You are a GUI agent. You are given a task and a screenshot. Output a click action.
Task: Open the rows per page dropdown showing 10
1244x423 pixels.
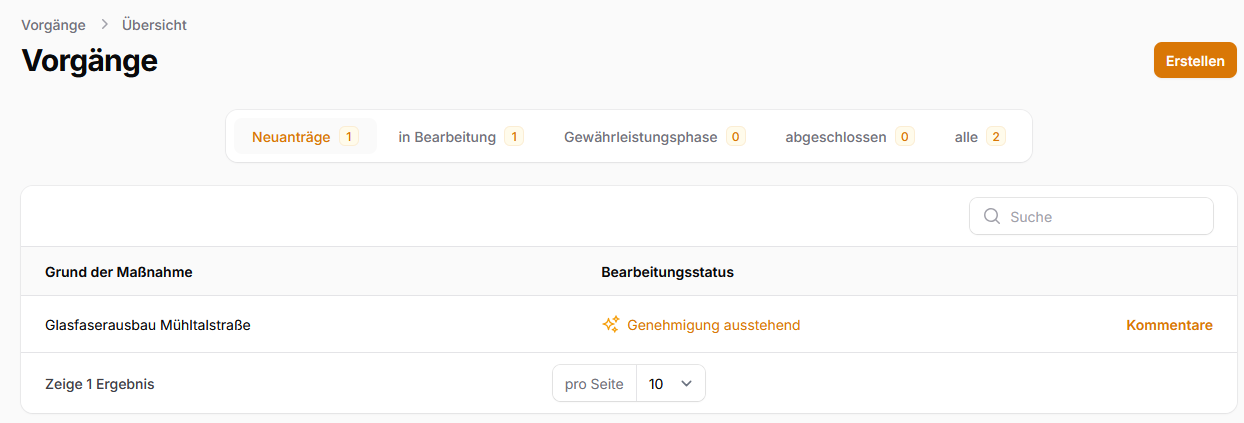670,383
